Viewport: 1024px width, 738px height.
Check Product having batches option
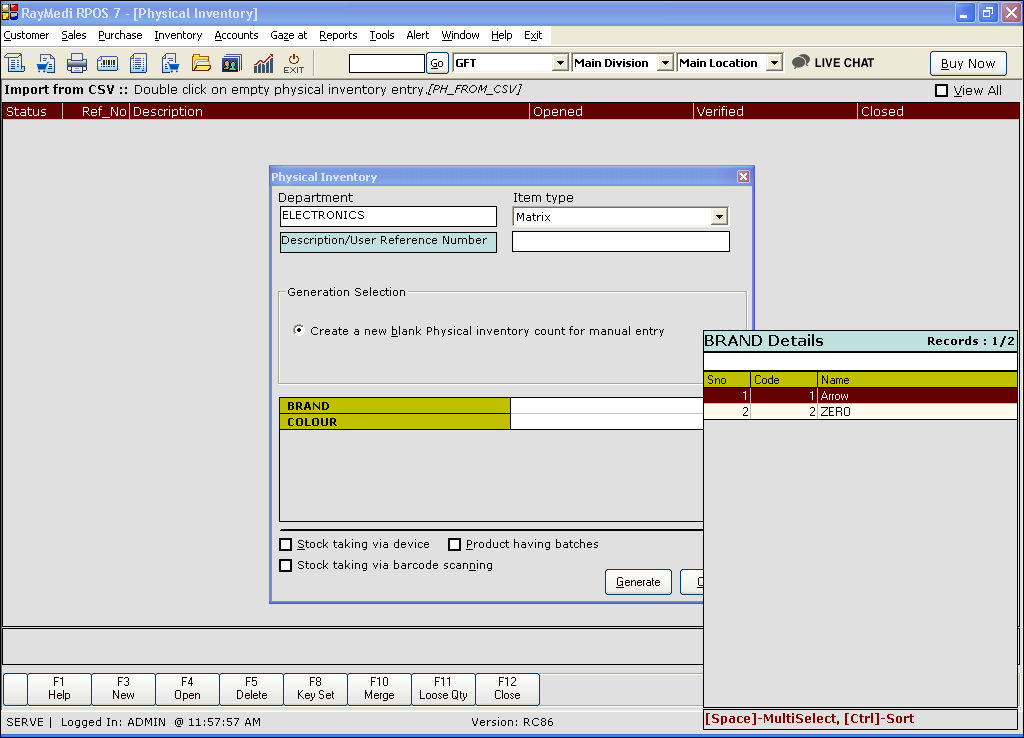pyautogui.click(x=455, y=545)
